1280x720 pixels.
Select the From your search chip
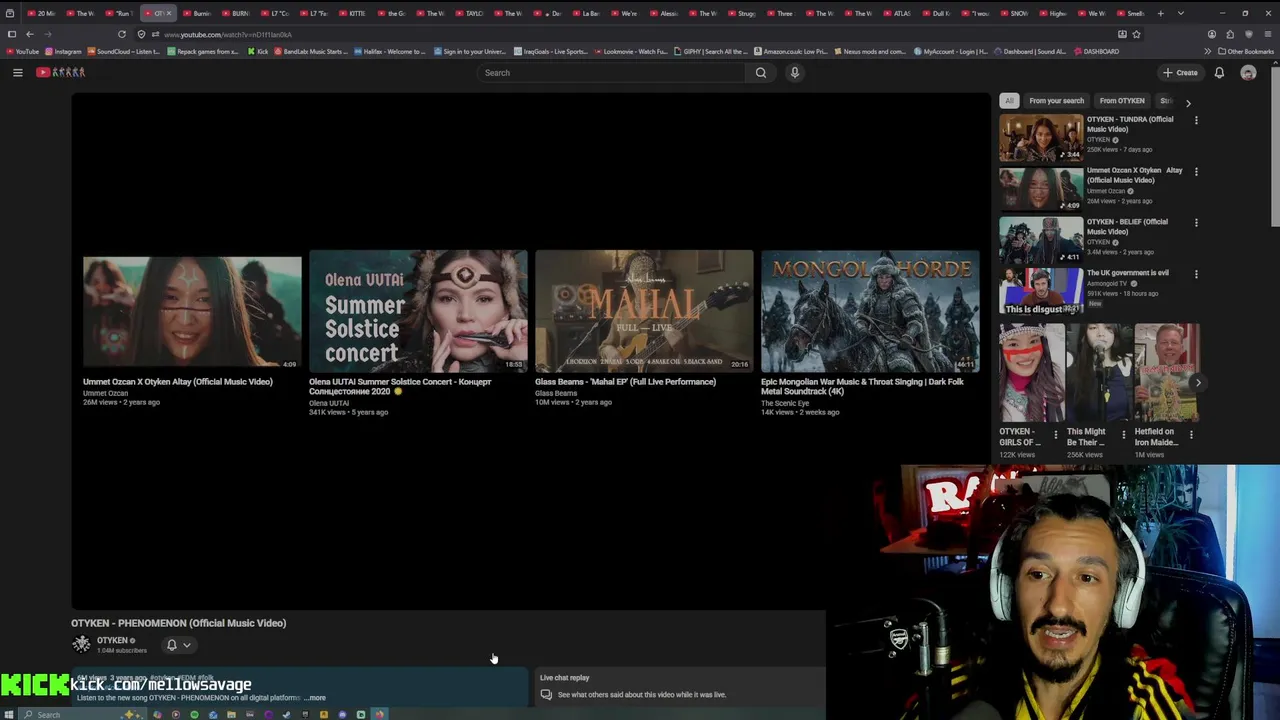(x=1056, y=101)
